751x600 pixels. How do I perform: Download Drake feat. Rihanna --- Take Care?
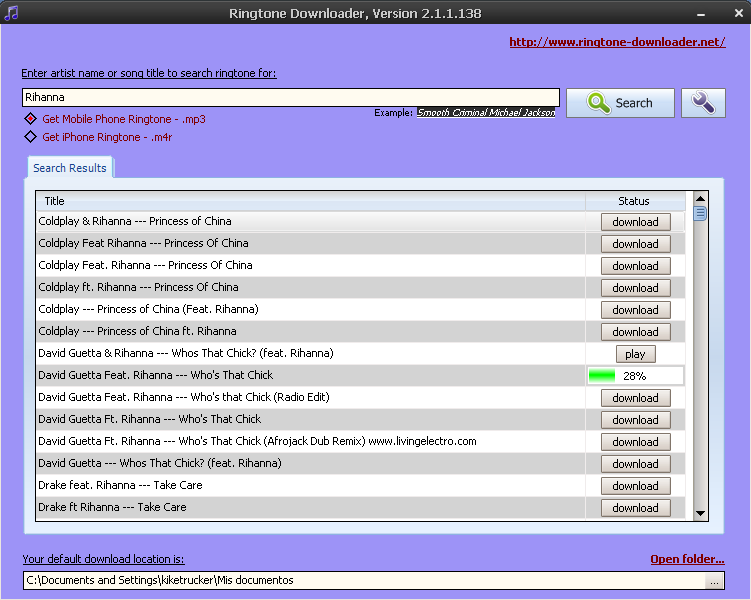point(636,486)
